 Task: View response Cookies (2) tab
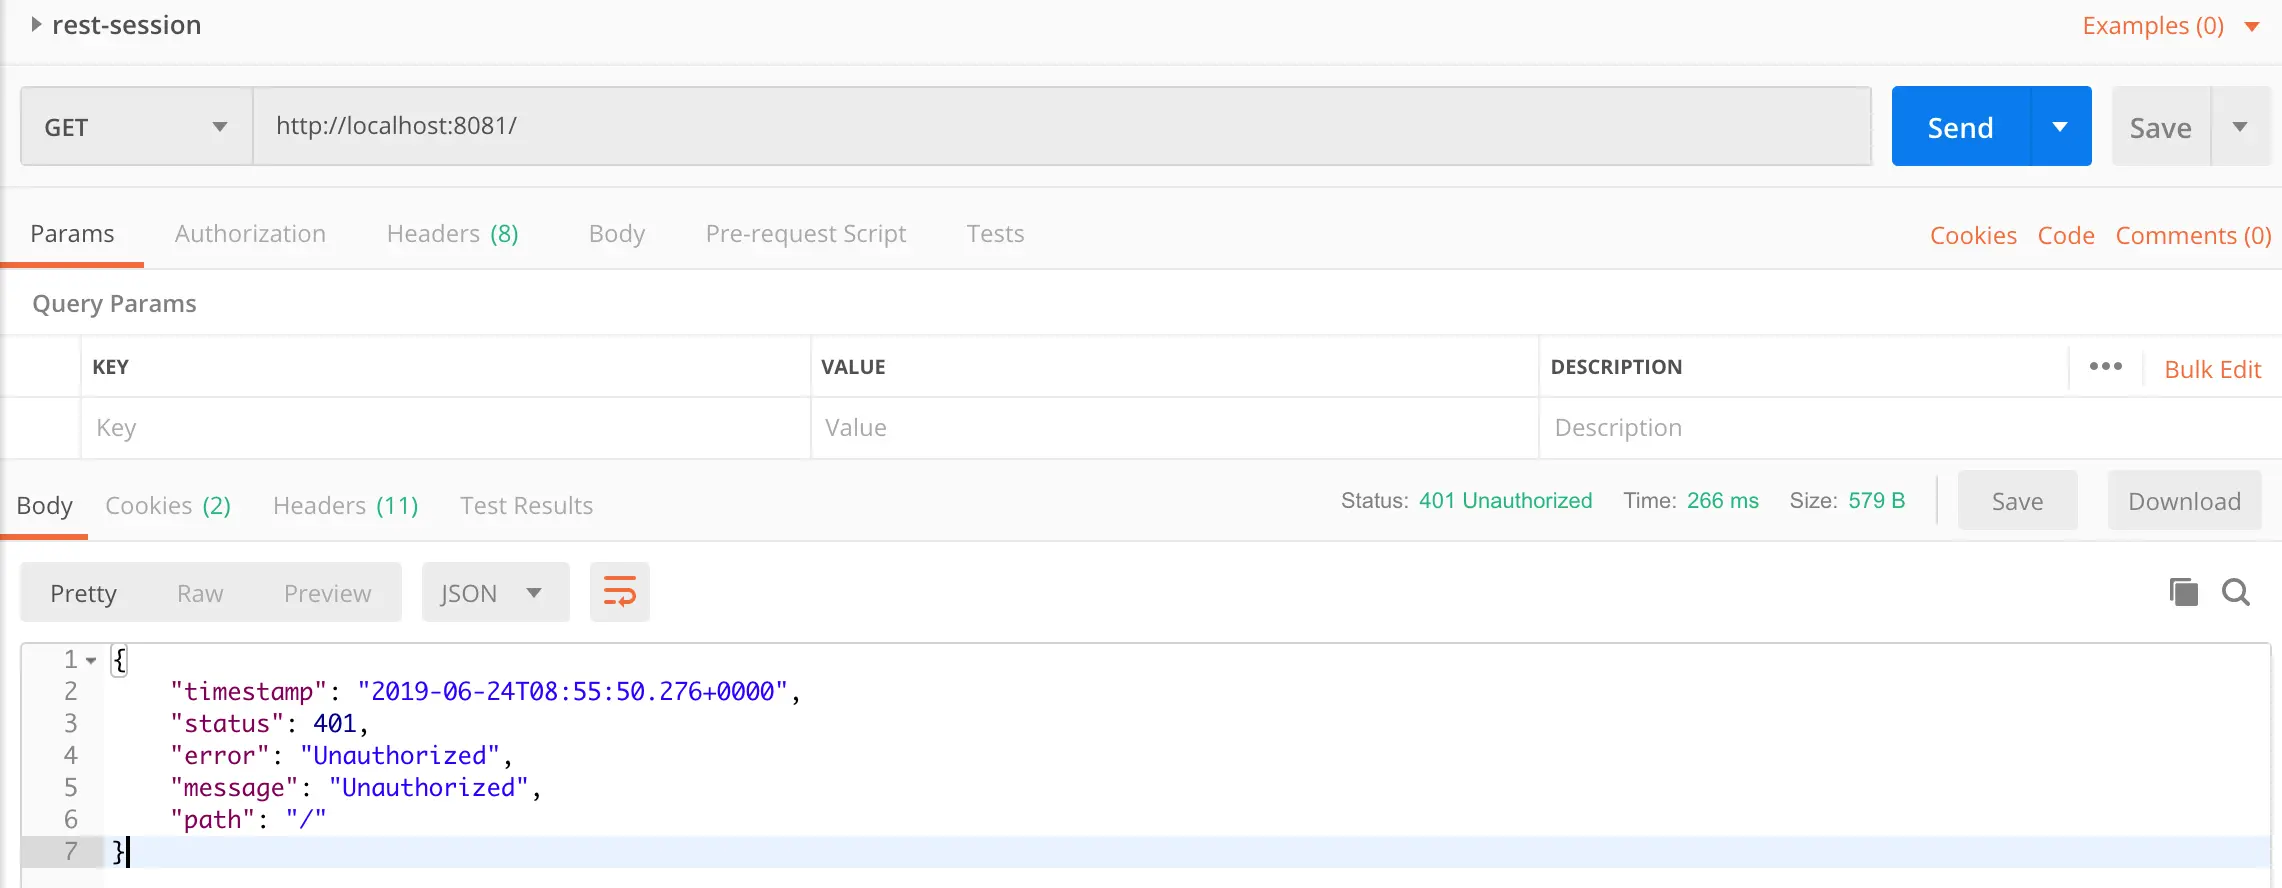pyautogui.click(x=168, y=506)
